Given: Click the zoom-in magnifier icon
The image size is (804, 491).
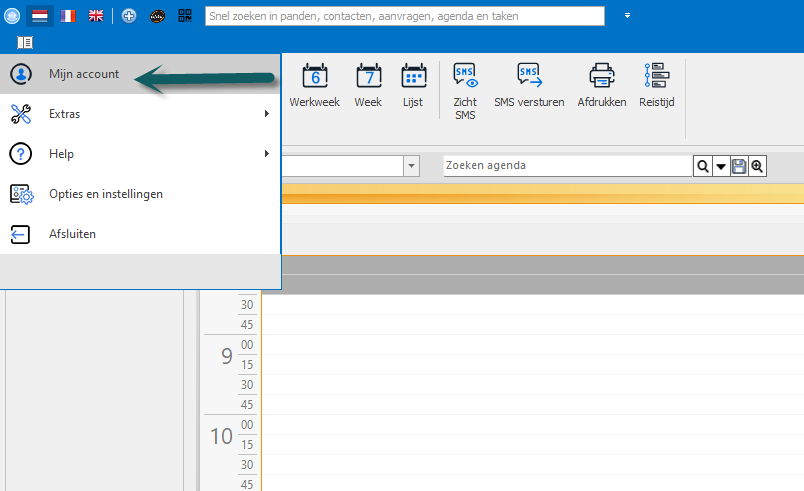Looking at the screenshot, I should click(757, 166).
